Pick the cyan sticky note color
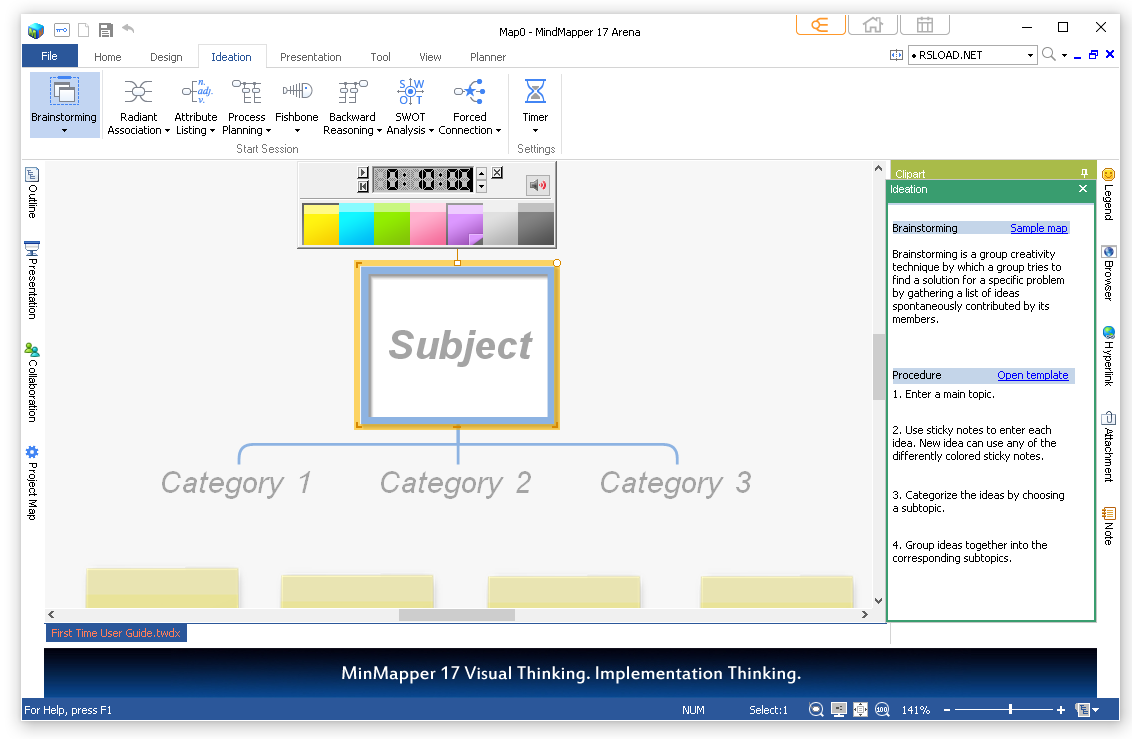Viewport: 1132px width, 739px height. tap(357, 224)
